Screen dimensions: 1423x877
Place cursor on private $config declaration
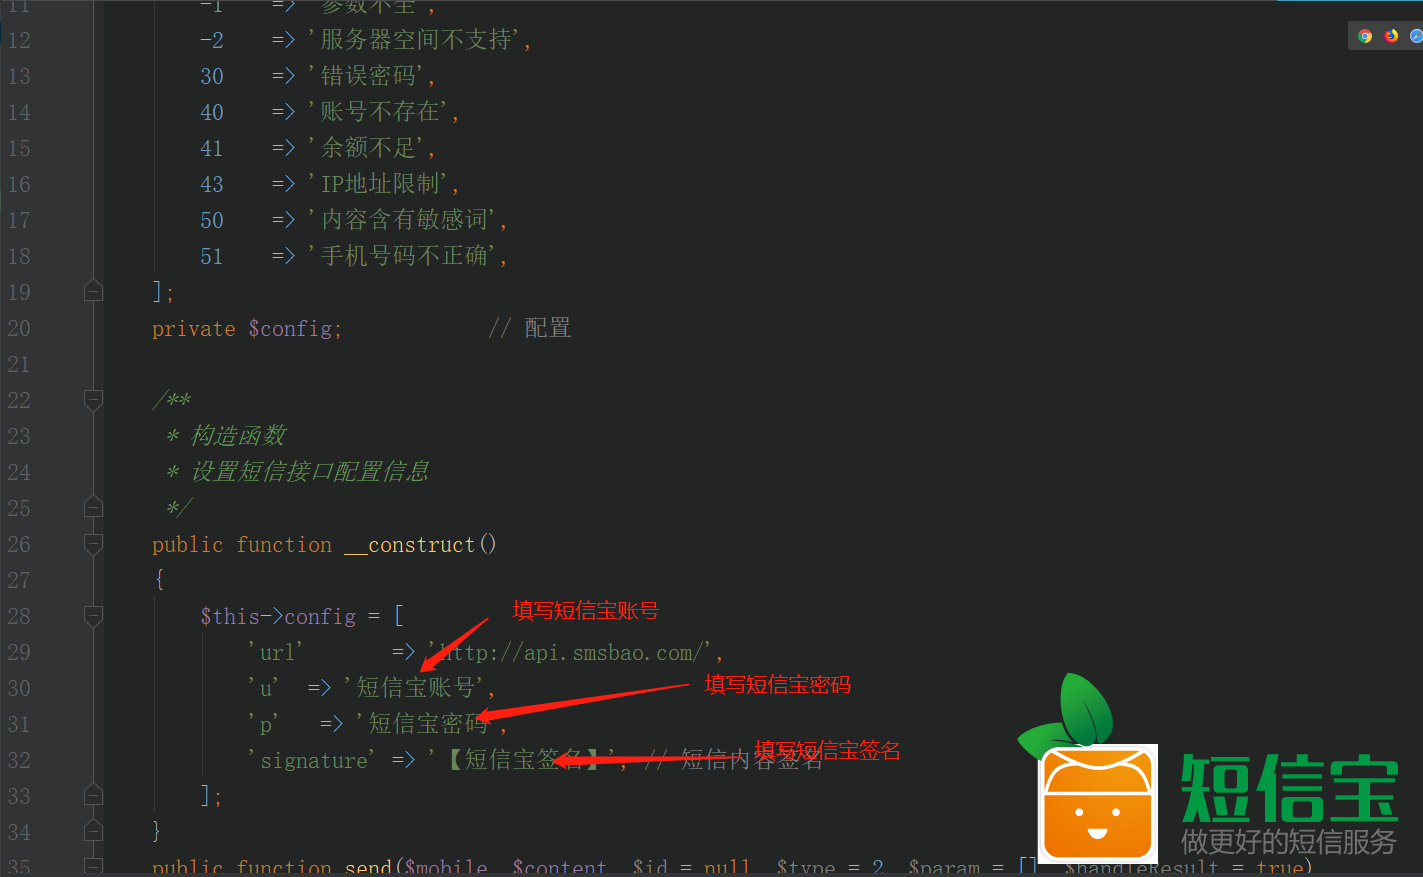coord(247,328)
